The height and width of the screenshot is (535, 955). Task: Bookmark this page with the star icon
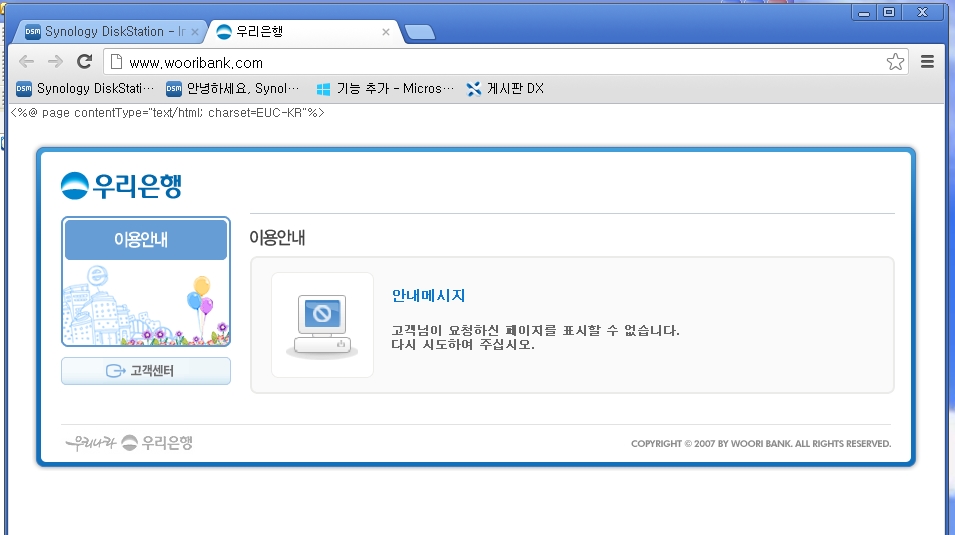point(895,62)
